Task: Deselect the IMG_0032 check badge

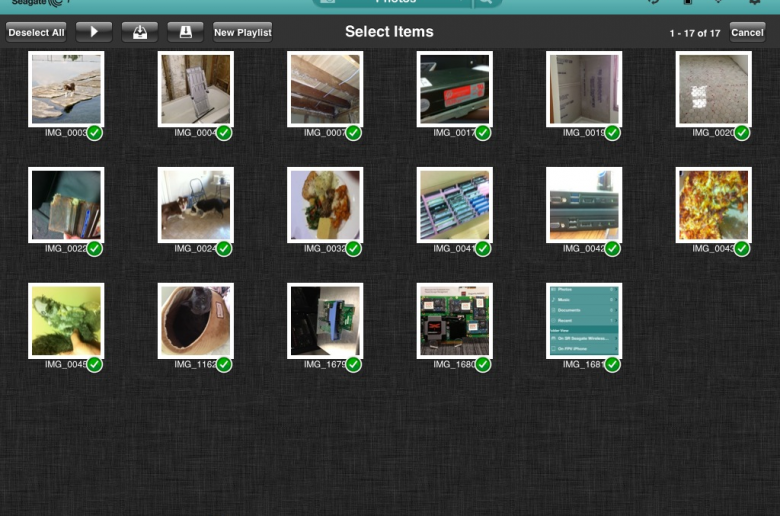Action: pyautogui.click(x=354, y=249)
